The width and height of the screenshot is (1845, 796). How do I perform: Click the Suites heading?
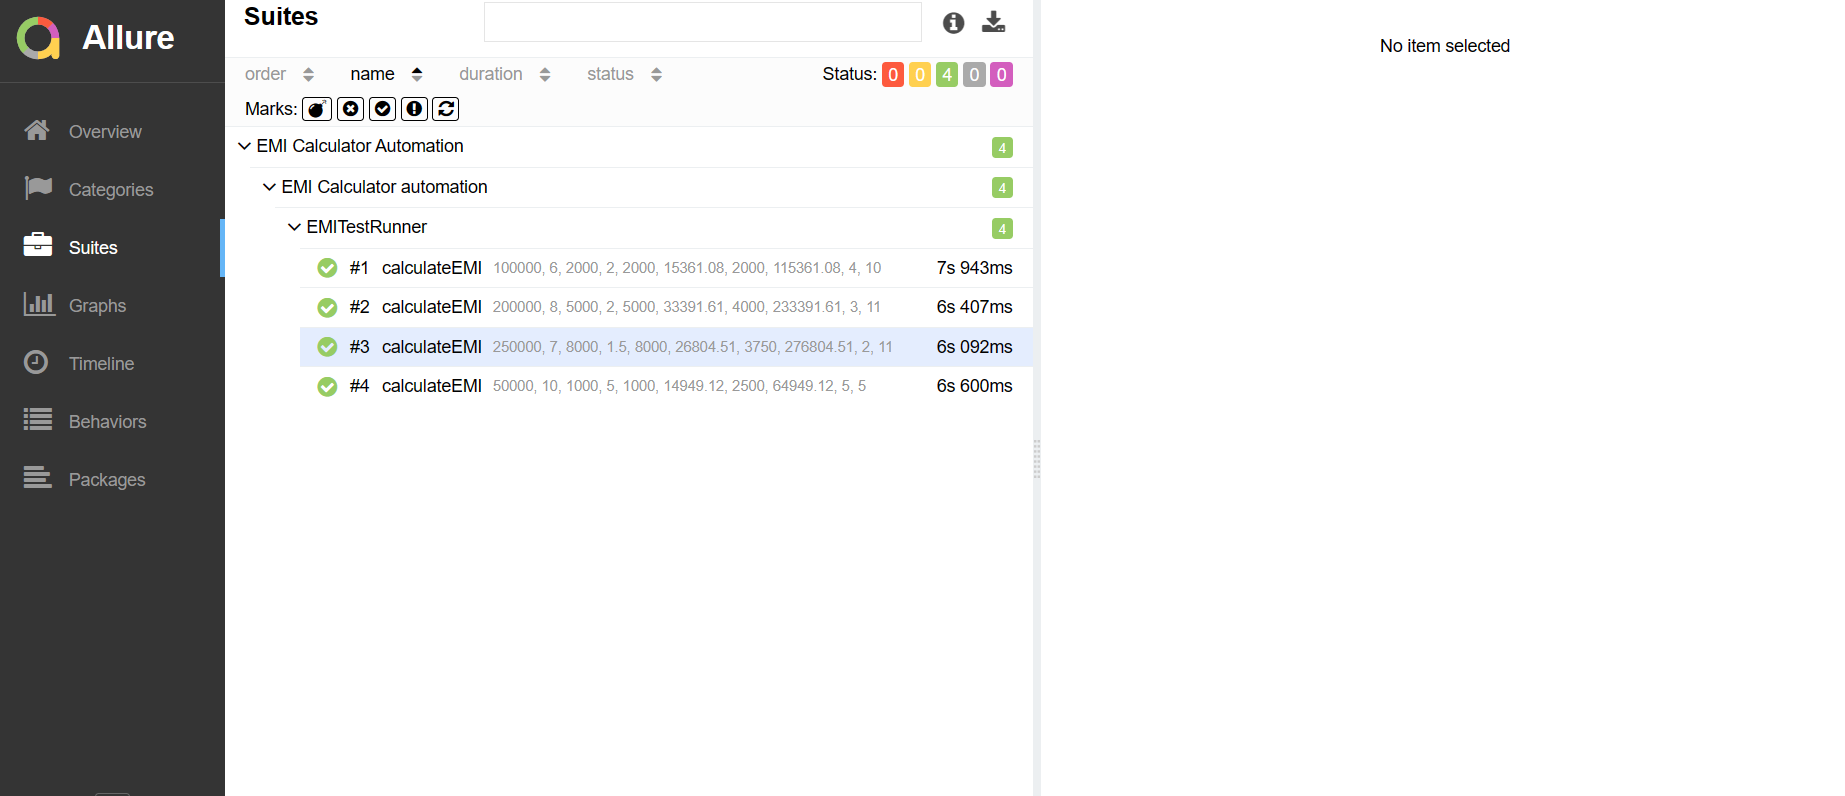coord(281,17)
